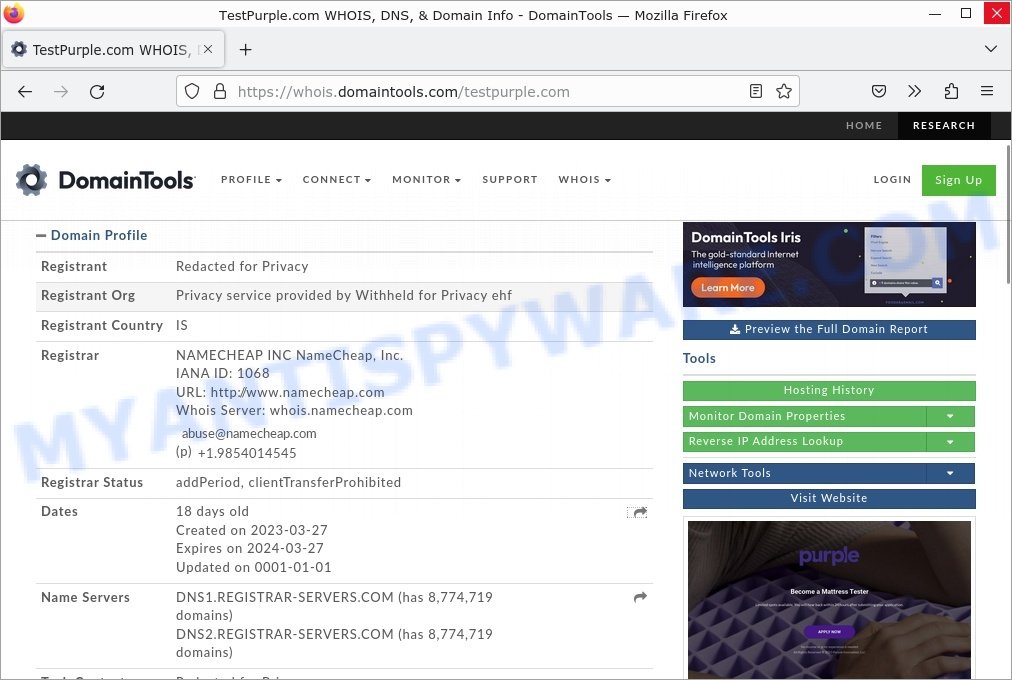Click the Network Tools button
Screen dimensions: 1012x680
[x=804, y=474]
